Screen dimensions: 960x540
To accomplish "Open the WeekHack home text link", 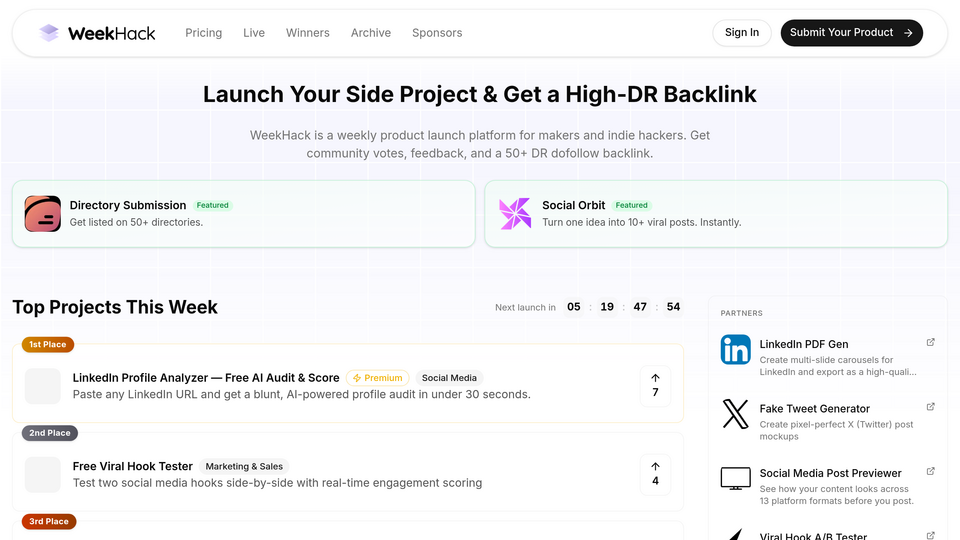I will (x=111, y=33).
